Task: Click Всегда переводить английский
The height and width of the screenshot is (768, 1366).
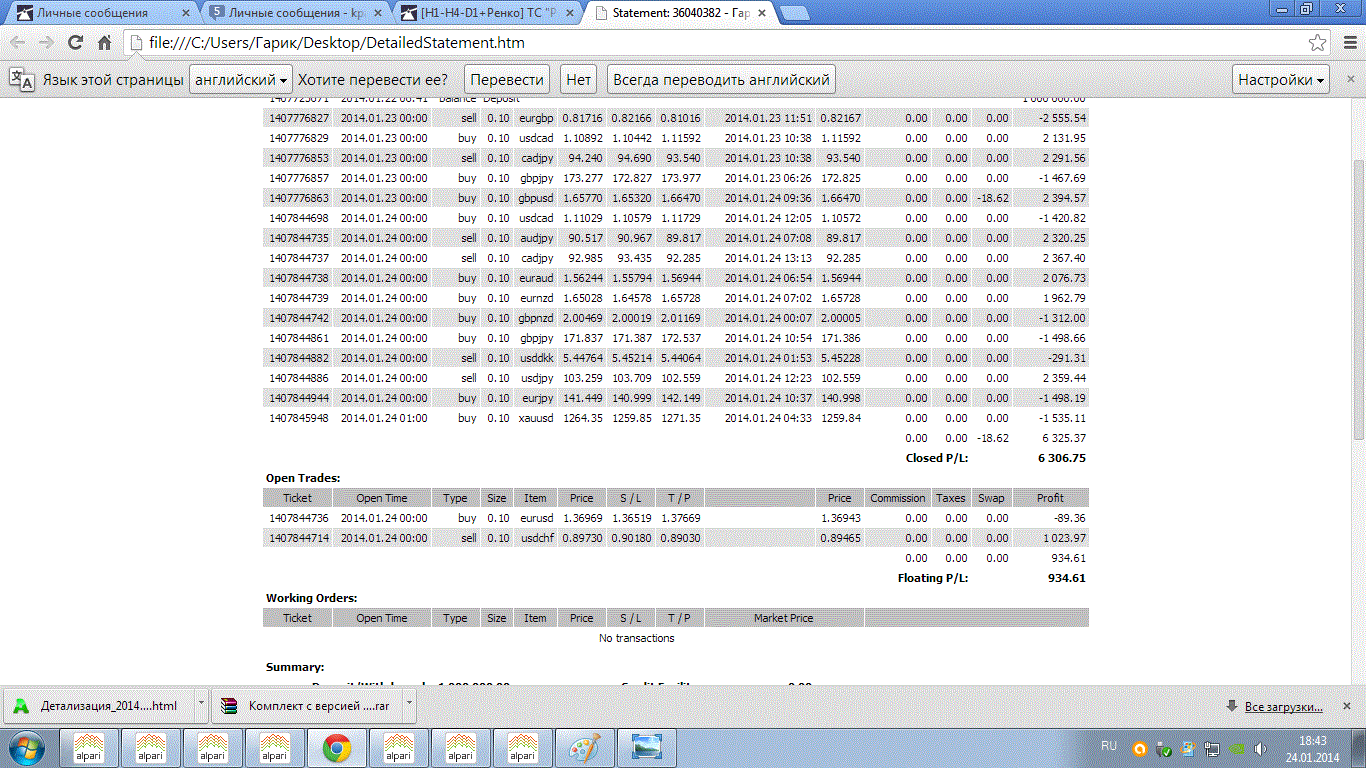Action: [721, 80]
